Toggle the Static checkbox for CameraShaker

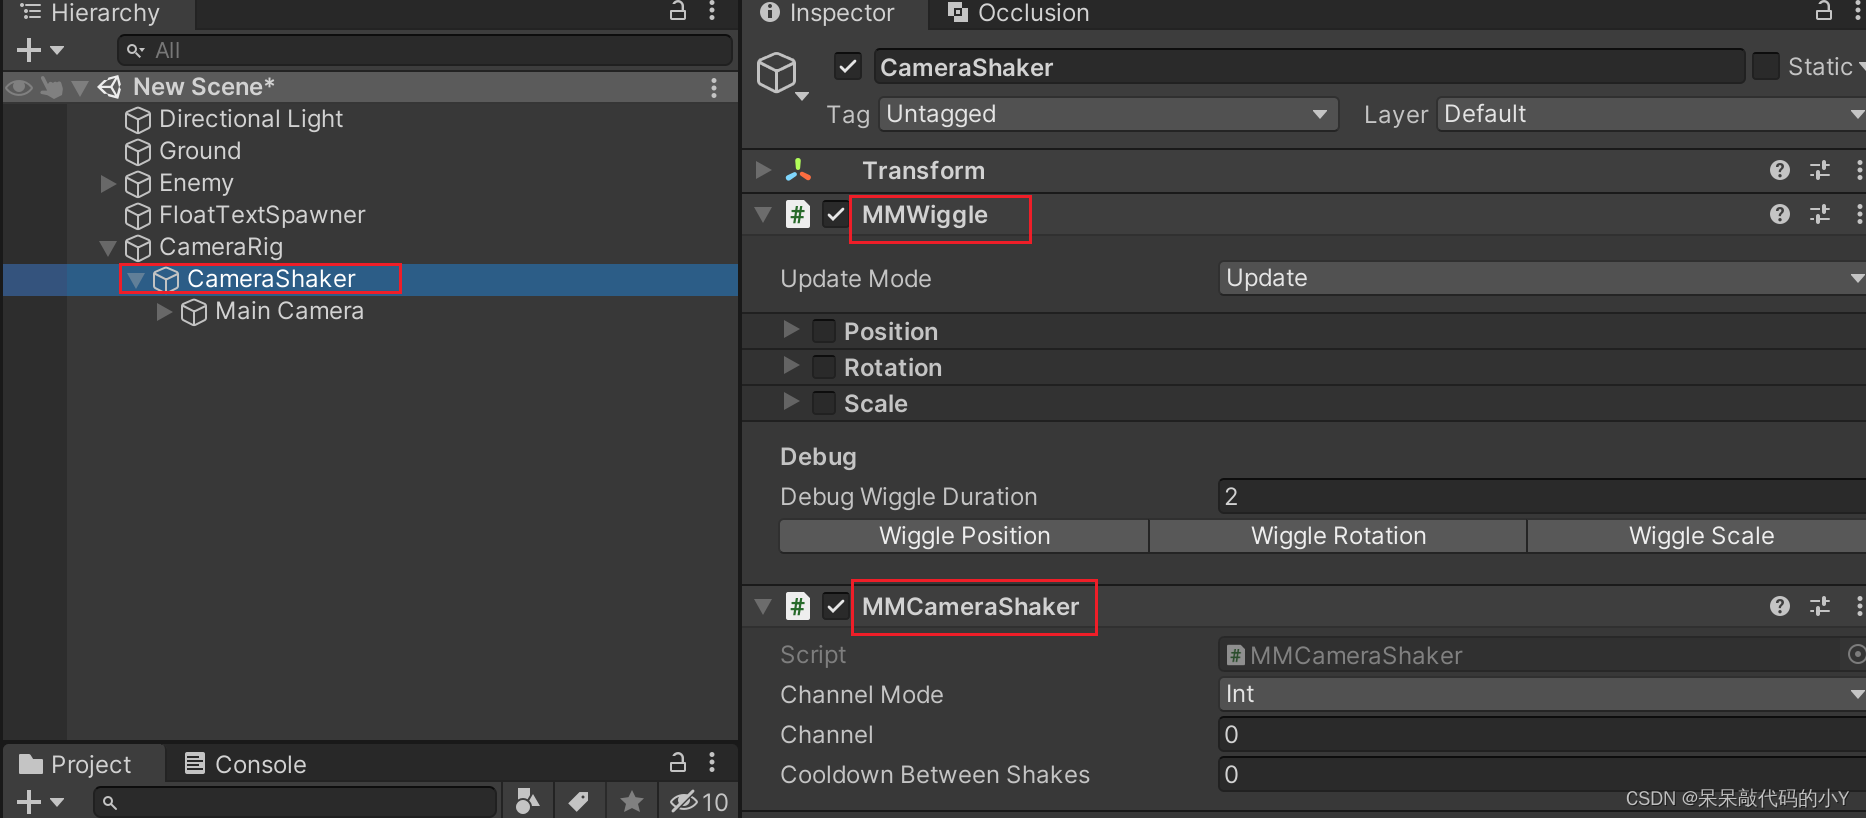(x=1766, y=67)
